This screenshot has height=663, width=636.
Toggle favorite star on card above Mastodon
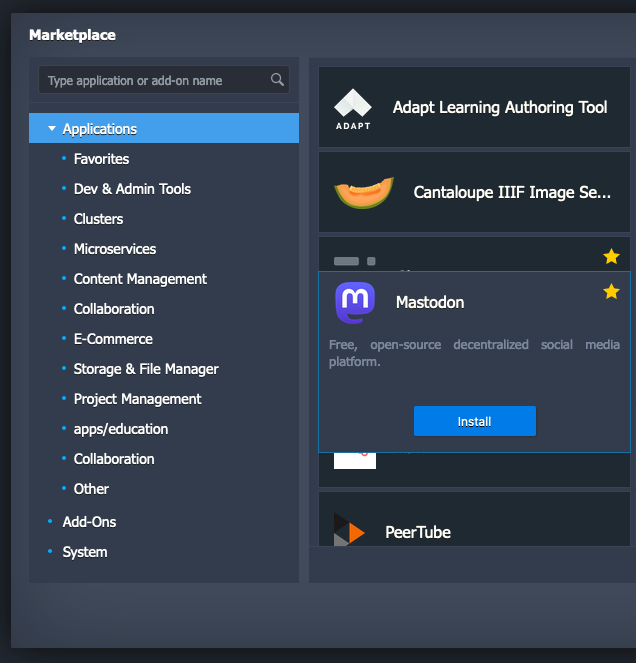[611, 257]
